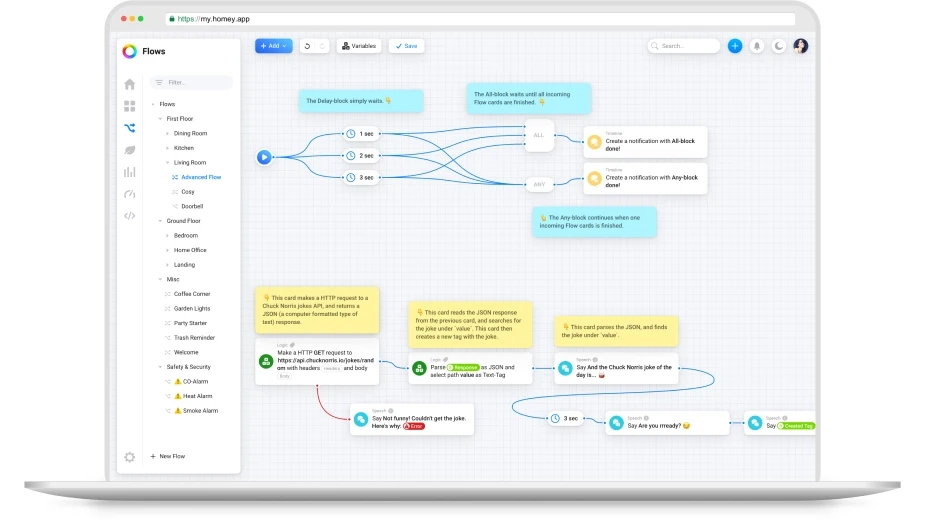
Task: Open the Devices grid icon in the sidebar
Action: click(x=129, y=106)
